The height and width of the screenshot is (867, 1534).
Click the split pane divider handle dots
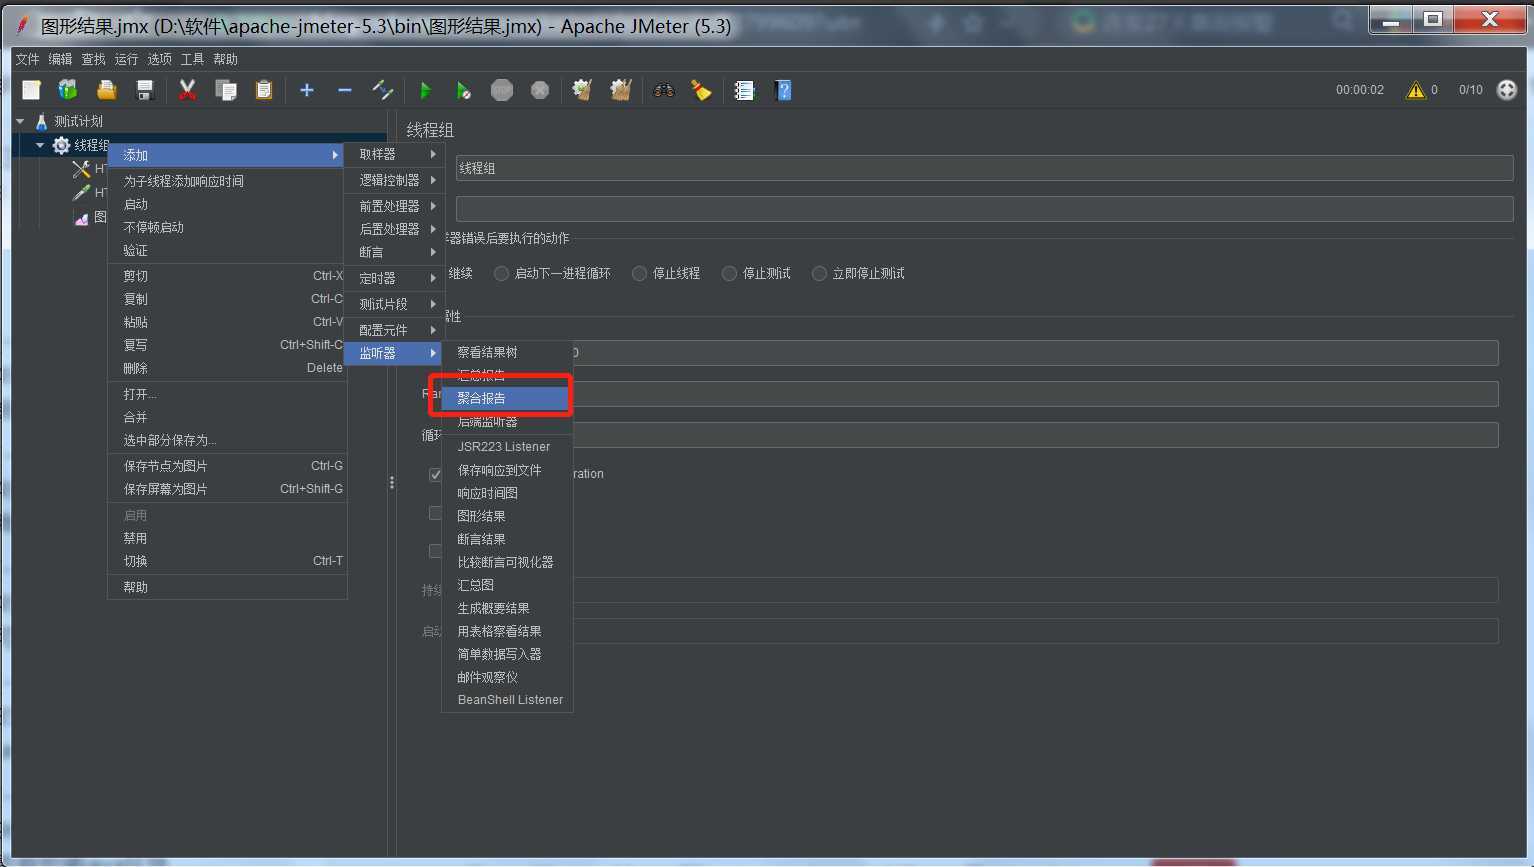coord(392,483)
